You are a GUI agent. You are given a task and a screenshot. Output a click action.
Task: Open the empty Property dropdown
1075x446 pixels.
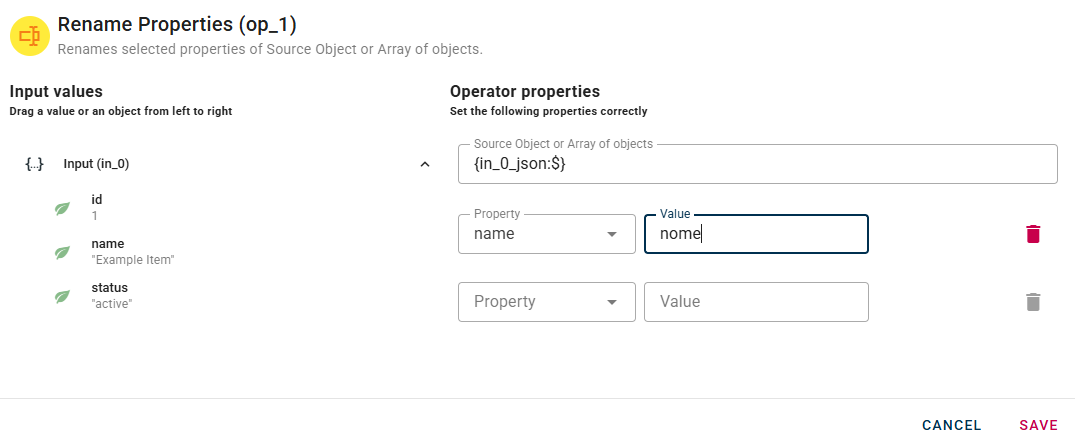click(546, 302)
